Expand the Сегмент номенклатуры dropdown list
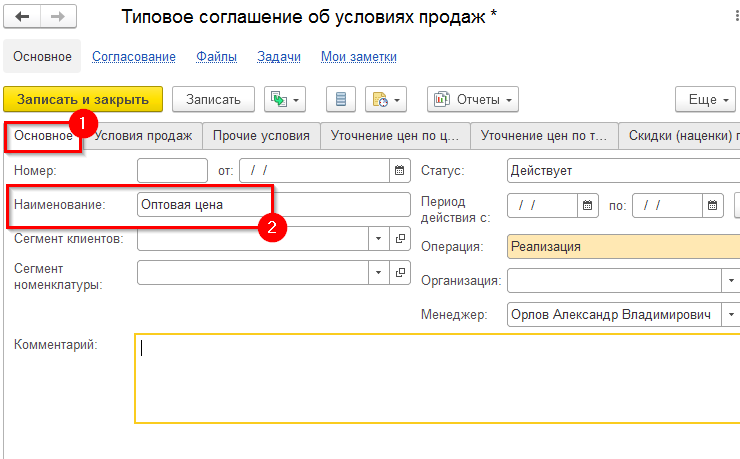This screenshot has width=740, height=459. click(378, 272)
